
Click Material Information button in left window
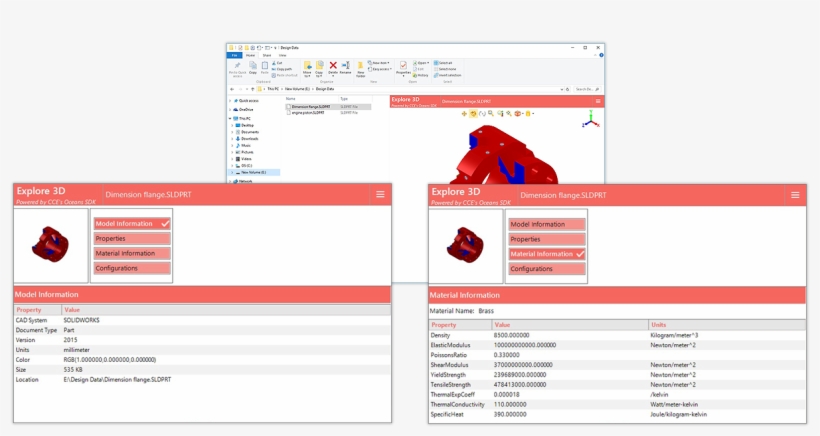click(132, 253)
